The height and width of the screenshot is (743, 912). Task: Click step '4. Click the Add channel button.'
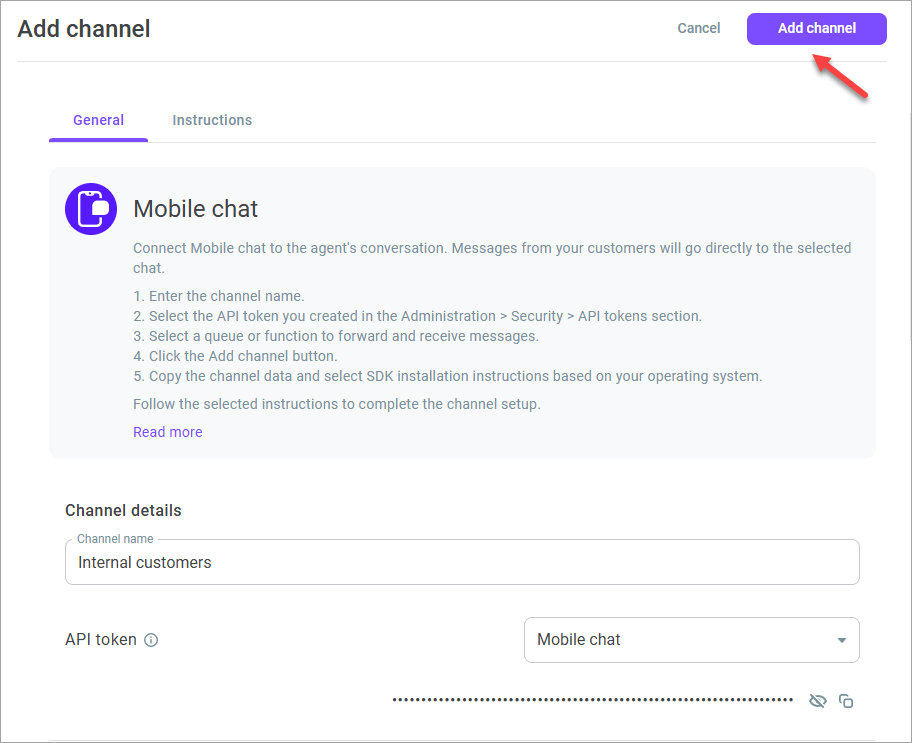236,355
